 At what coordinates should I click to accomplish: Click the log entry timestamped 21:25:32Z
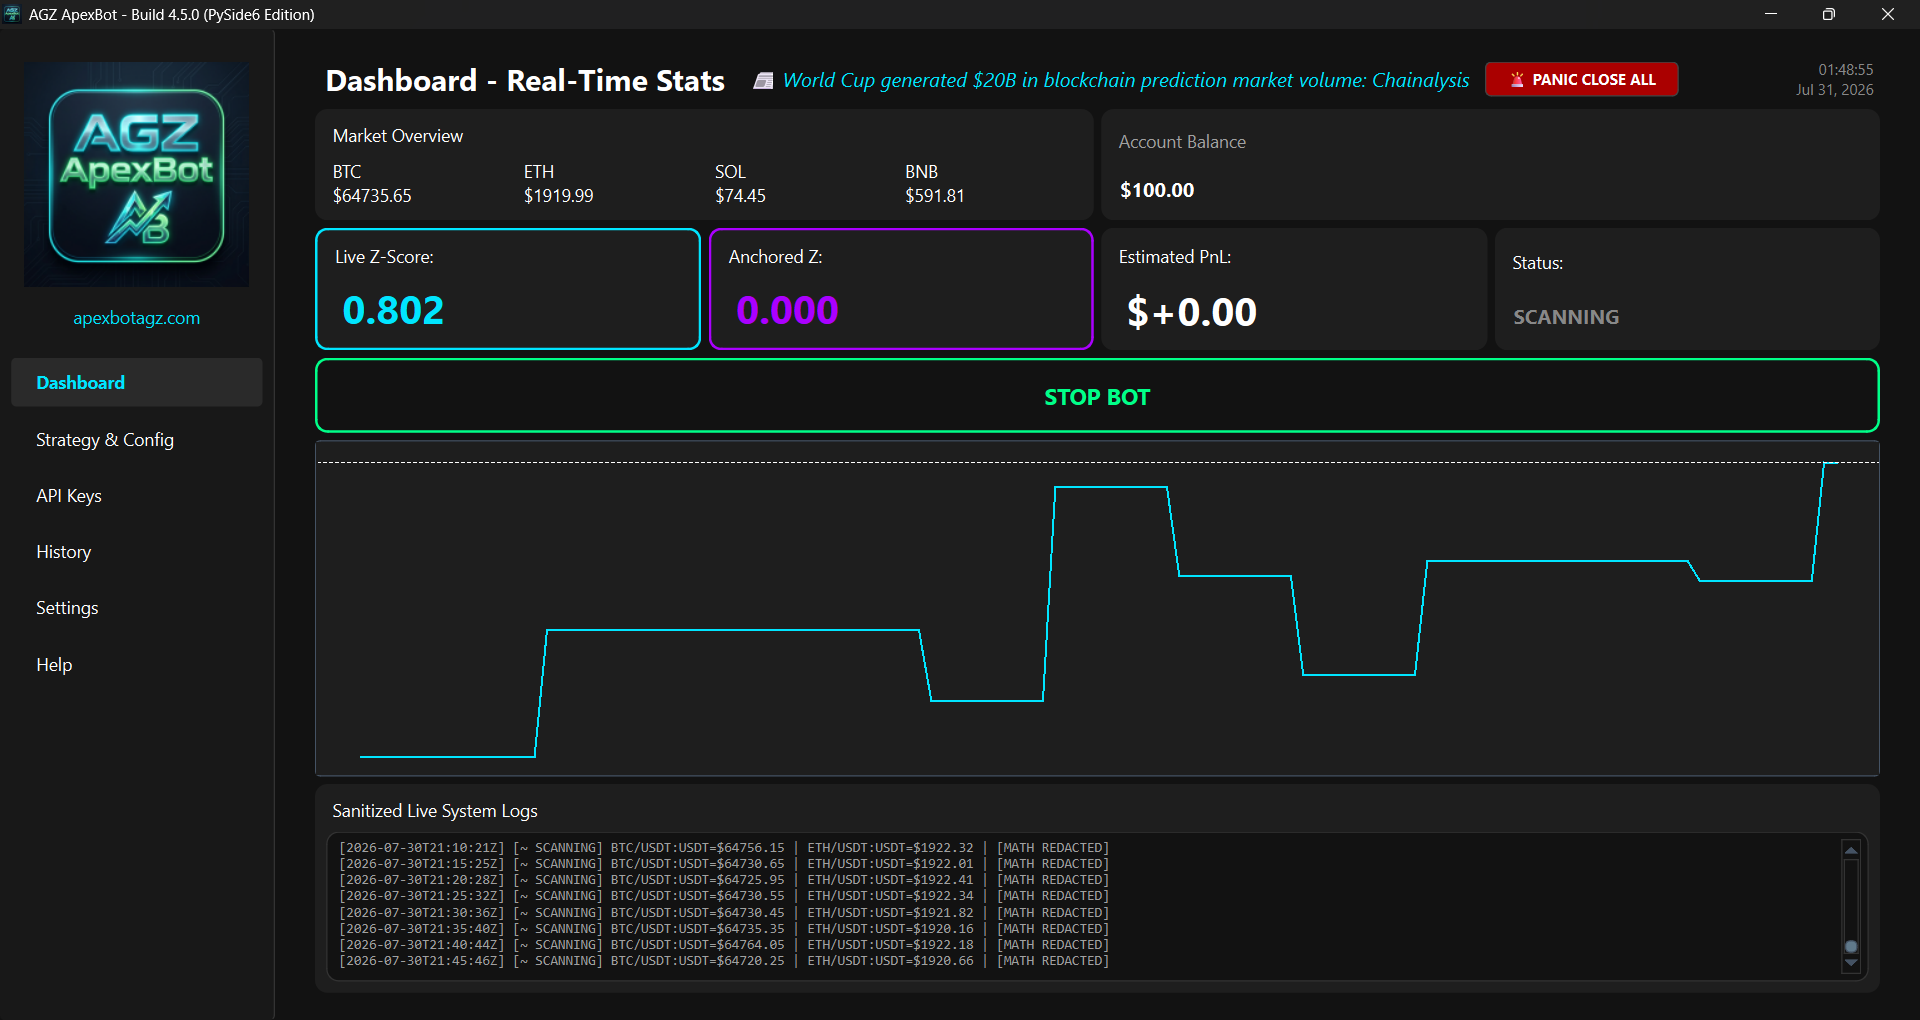724,896
